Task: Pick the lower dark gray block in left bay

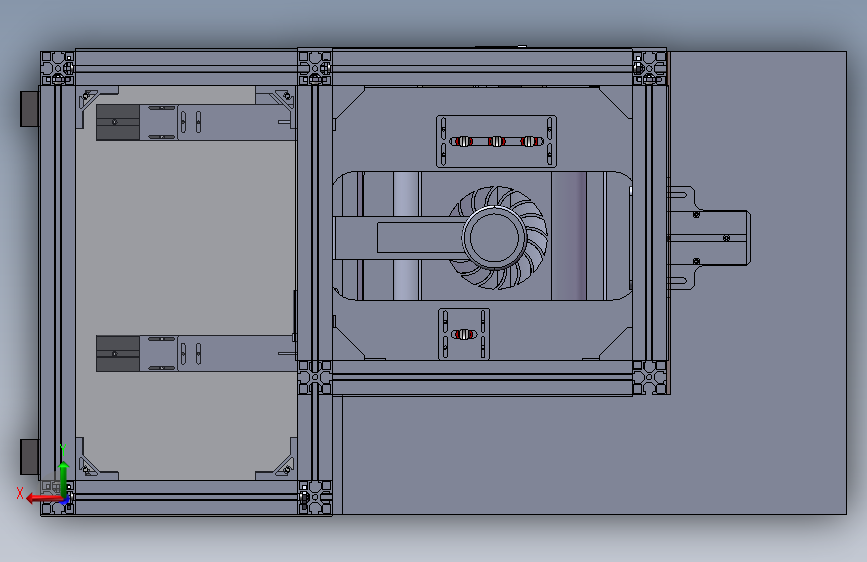Action: (118, 353)
